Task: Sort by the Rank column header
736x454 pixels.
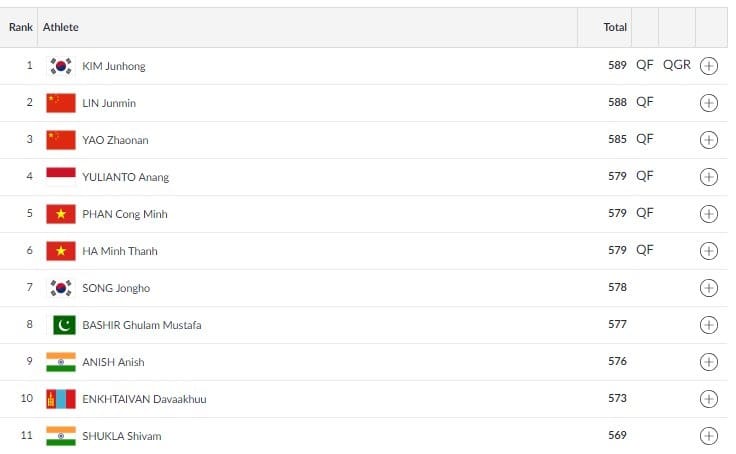Action: pos(21,27)
